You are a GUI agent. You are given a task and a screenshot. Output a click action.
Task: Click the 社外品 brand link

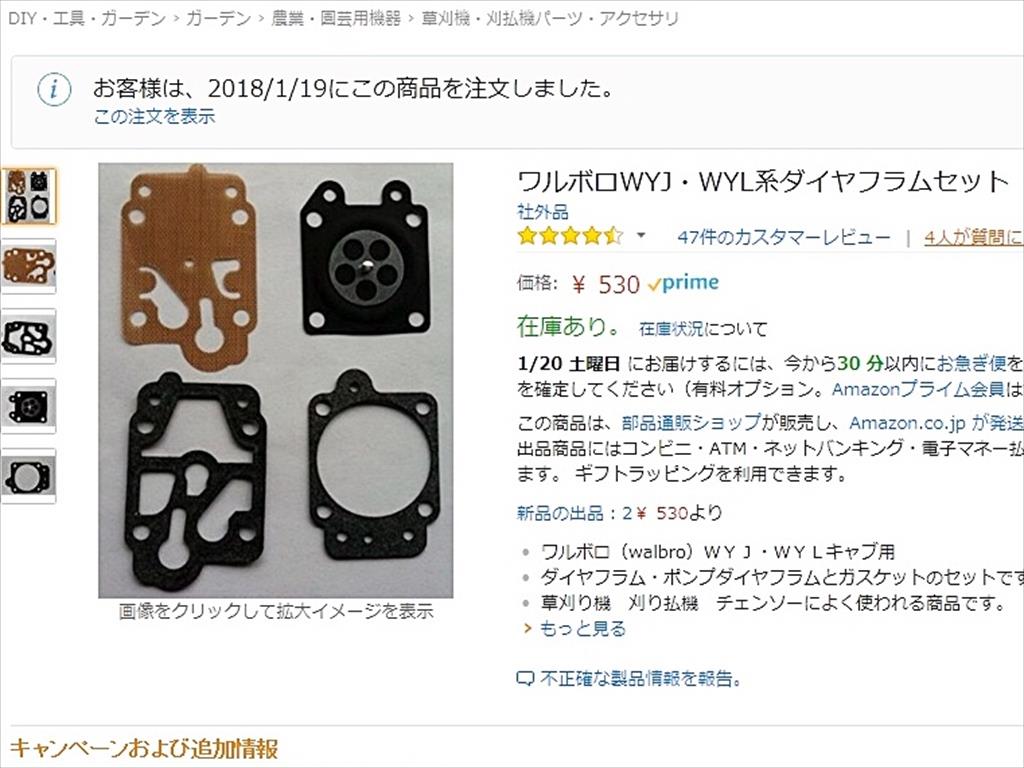point(543,212)
